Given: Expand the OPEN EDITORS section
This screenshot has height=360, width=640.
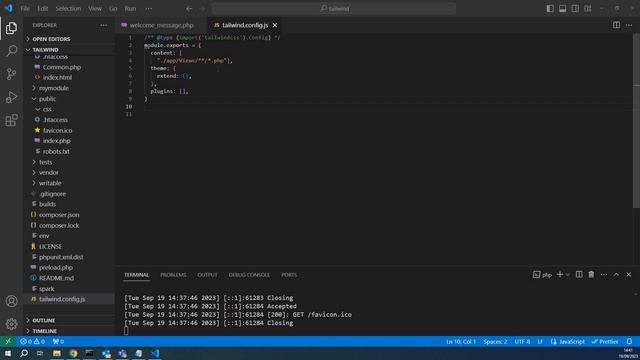Looking at the screenshot, I should tap(69, 39).
